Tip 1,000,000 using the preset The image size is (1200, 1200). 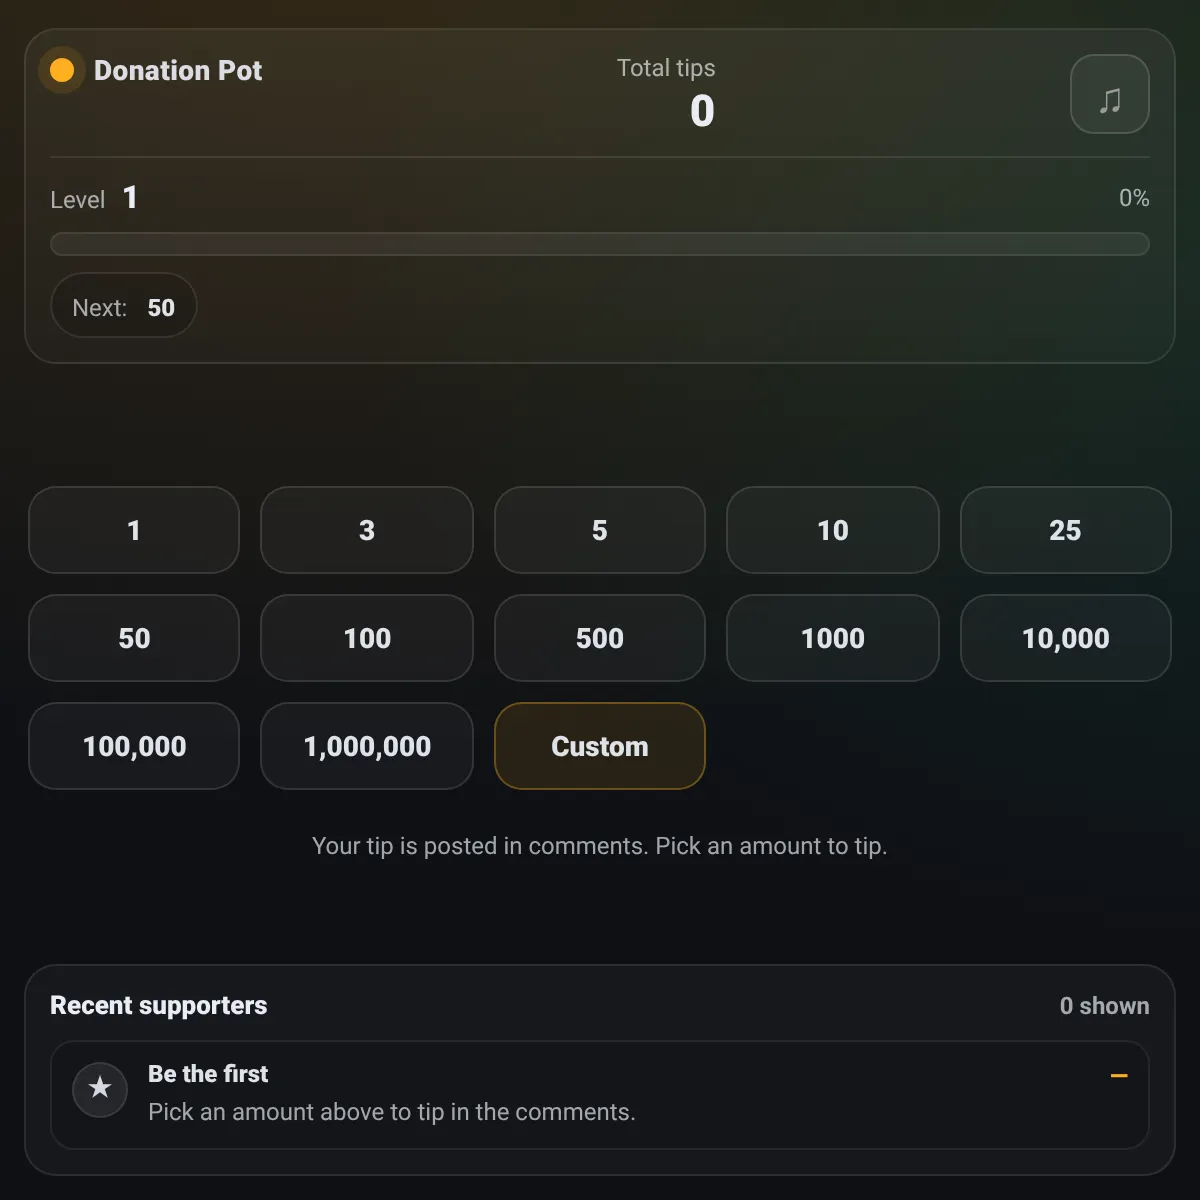point(367,746)
